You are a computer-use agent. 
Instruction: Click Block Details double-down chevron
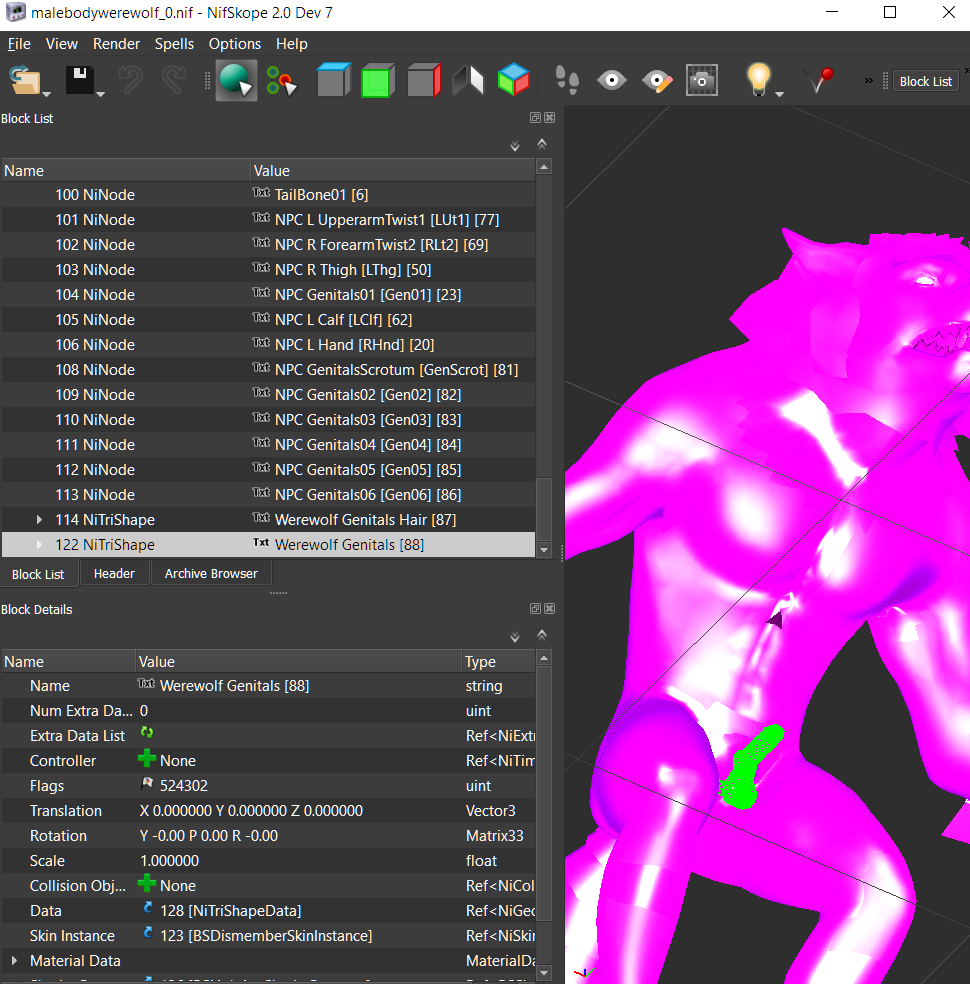pyautogui.click(x=514, y=638)
